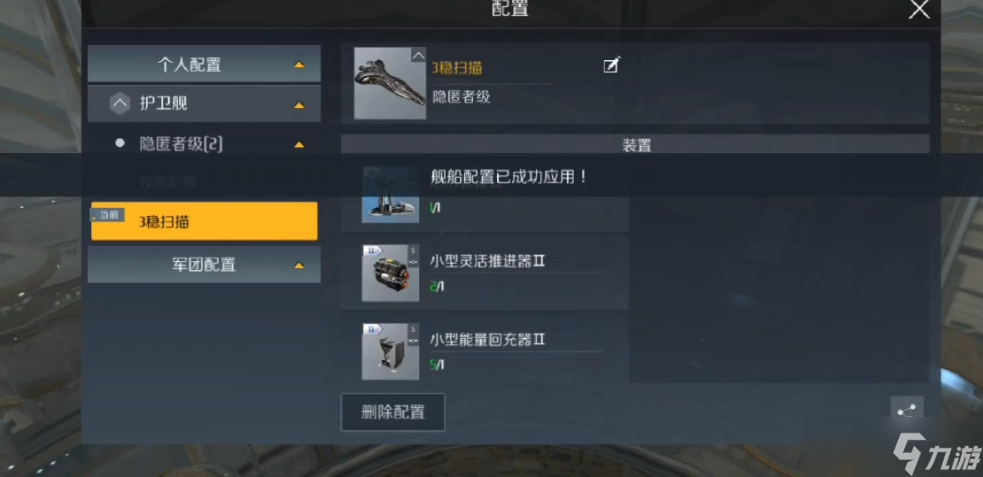Click the 装置 section header
Image resolution: width=983 pixels, height=477 pixels.
635,144
